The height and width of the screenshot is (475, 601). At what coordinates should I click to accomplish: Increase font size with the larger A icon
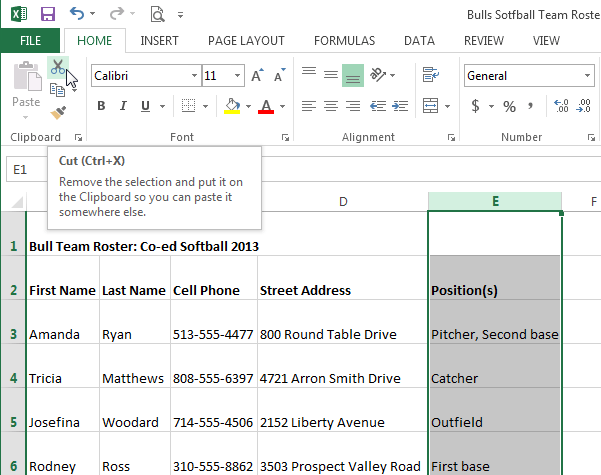(256, 76)
